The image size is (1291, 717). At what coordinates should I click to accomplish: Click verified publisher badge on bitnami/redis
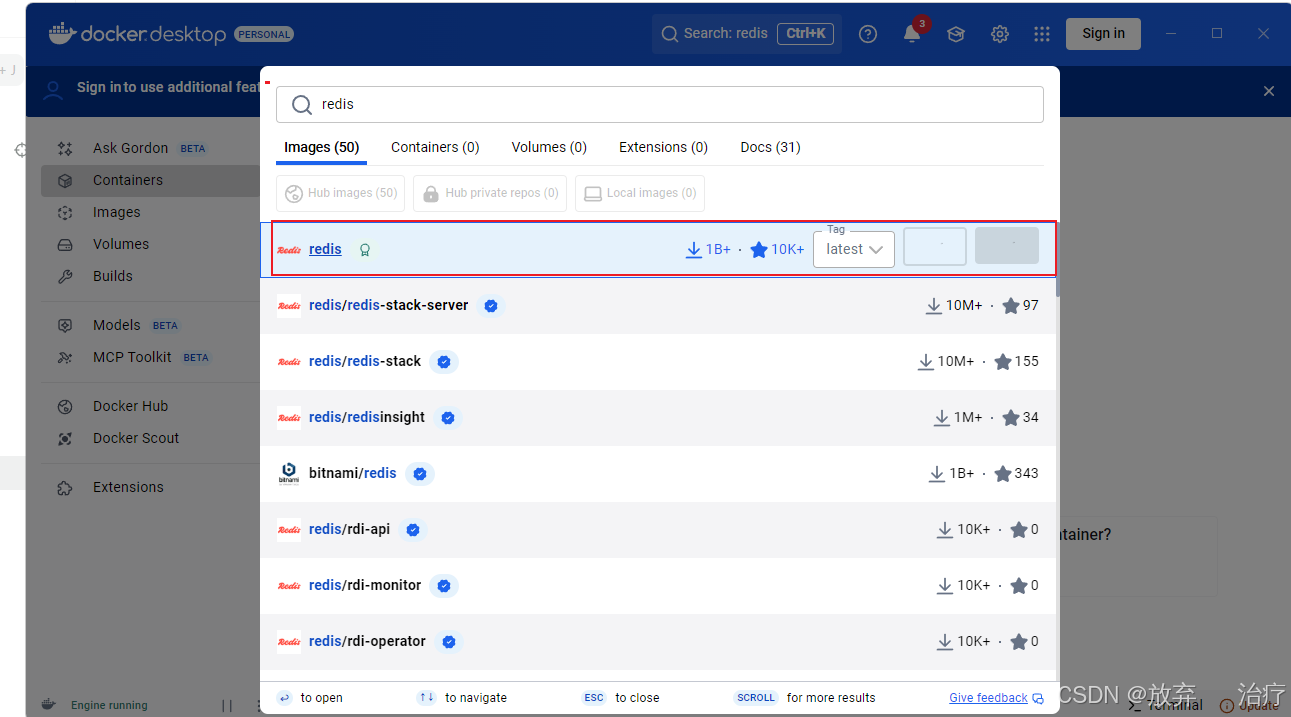tap(420, 474)
